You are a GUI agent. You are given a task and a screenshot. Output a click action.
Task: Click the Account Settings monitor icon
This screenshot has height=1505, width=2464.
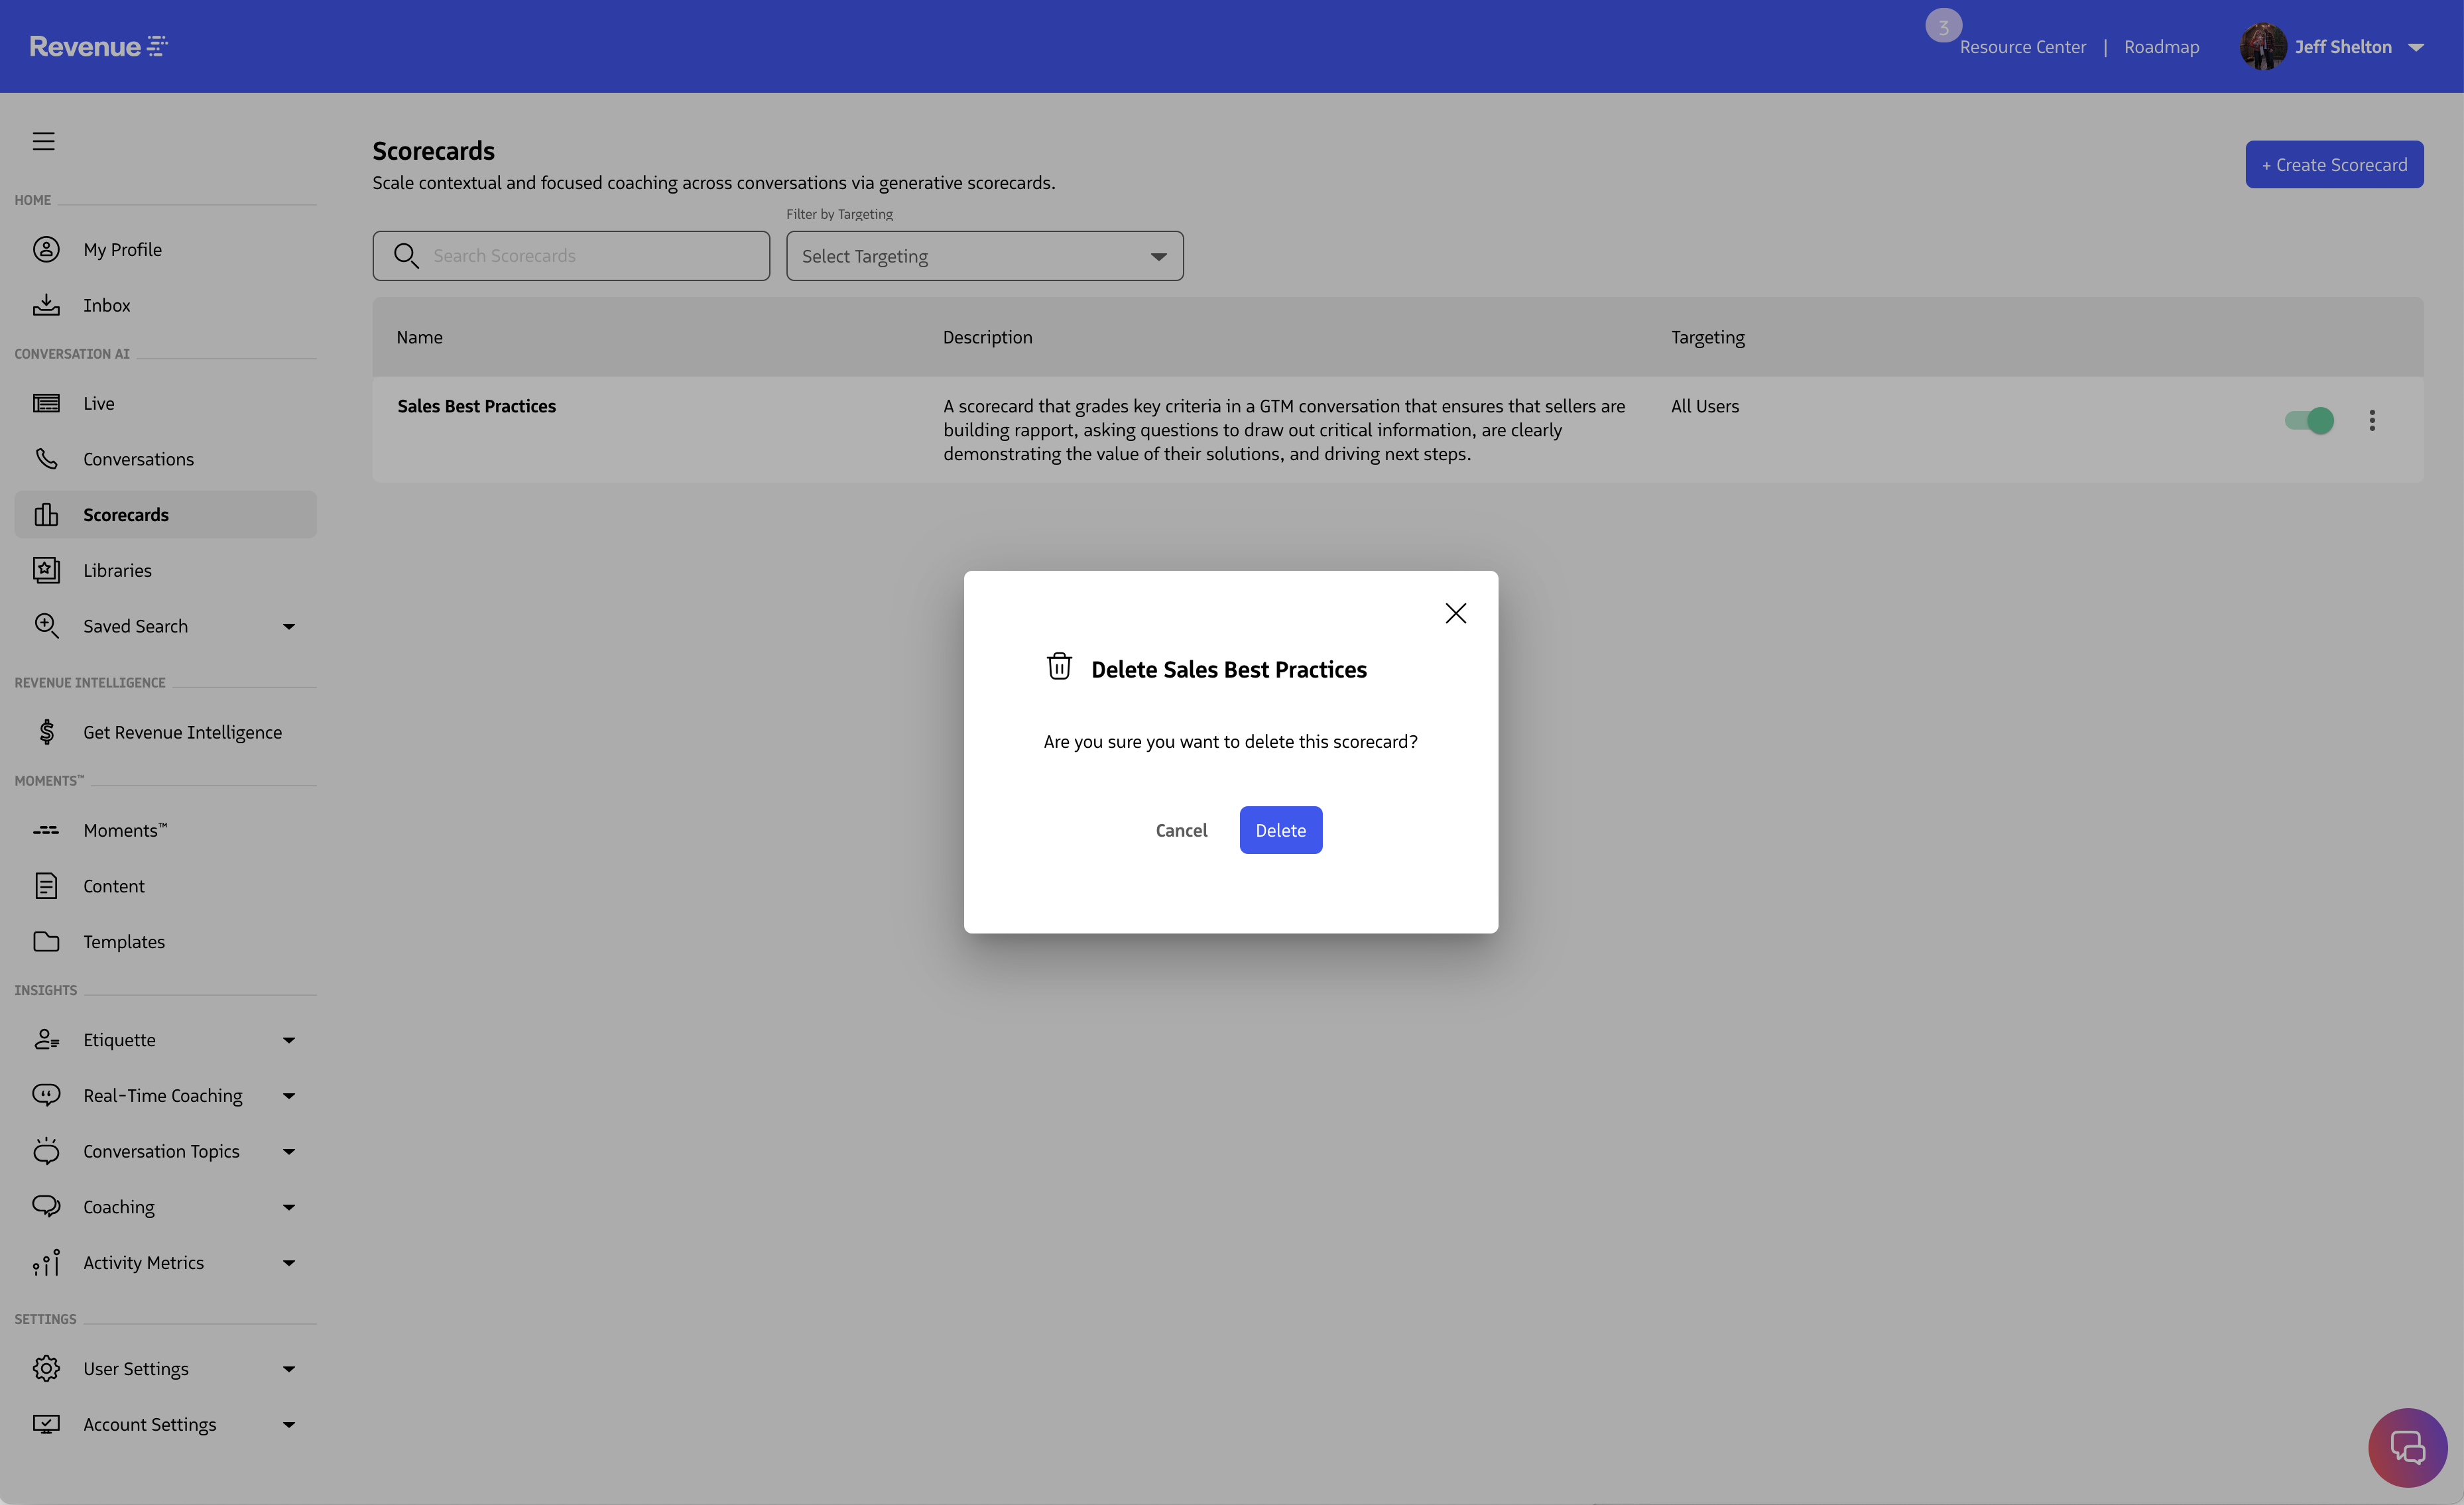click(x=46, y=1424)
